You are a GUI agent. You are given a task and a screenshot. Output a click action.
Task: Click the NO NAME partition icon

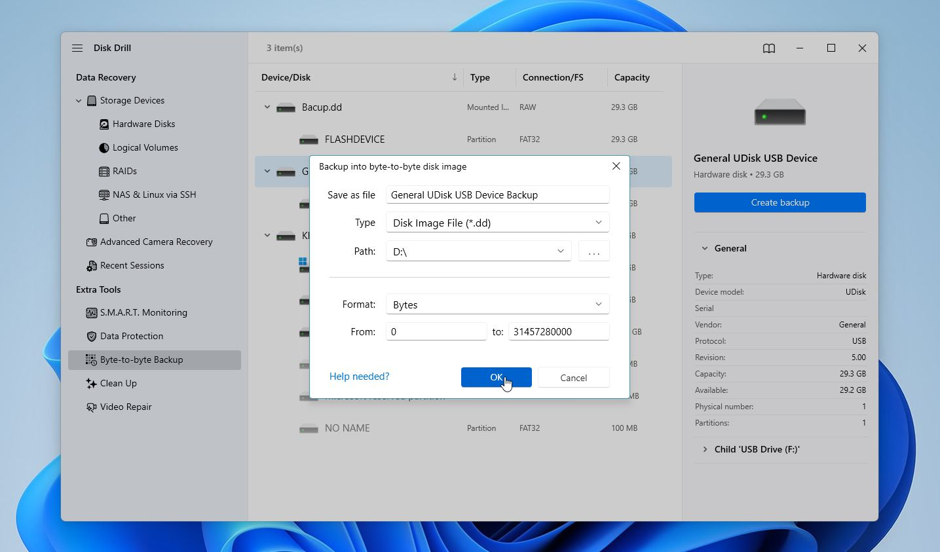[309, 429]
